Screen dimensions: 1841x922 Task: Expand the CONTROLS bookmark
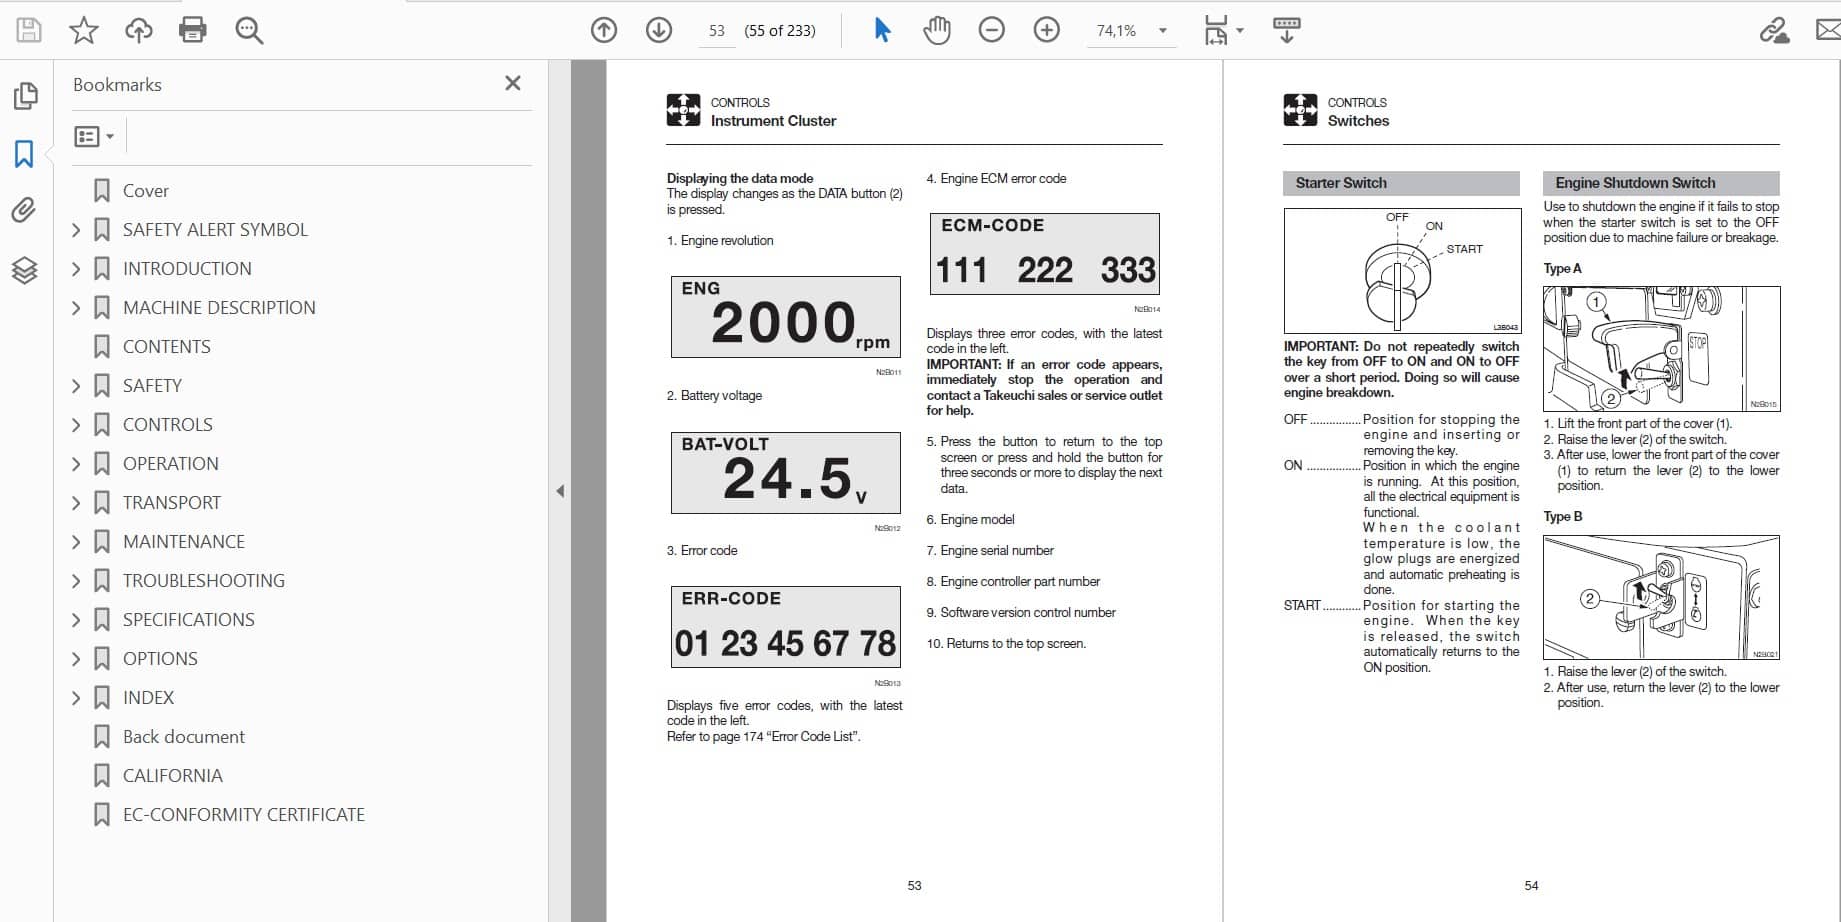coord(76,425)
